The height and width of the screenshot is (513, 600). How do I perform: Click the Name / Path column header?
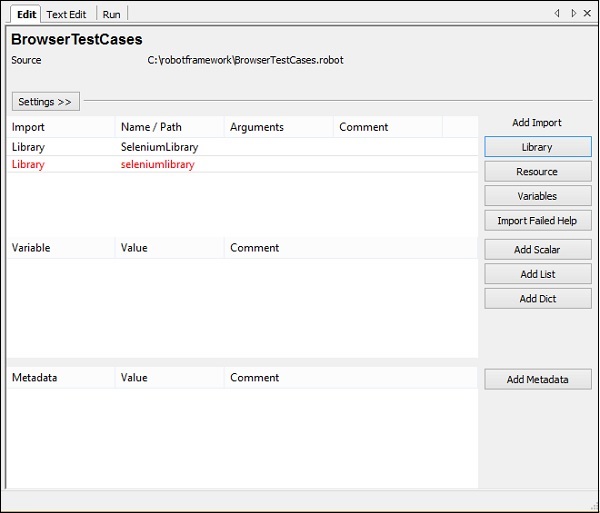coord(151,127)
